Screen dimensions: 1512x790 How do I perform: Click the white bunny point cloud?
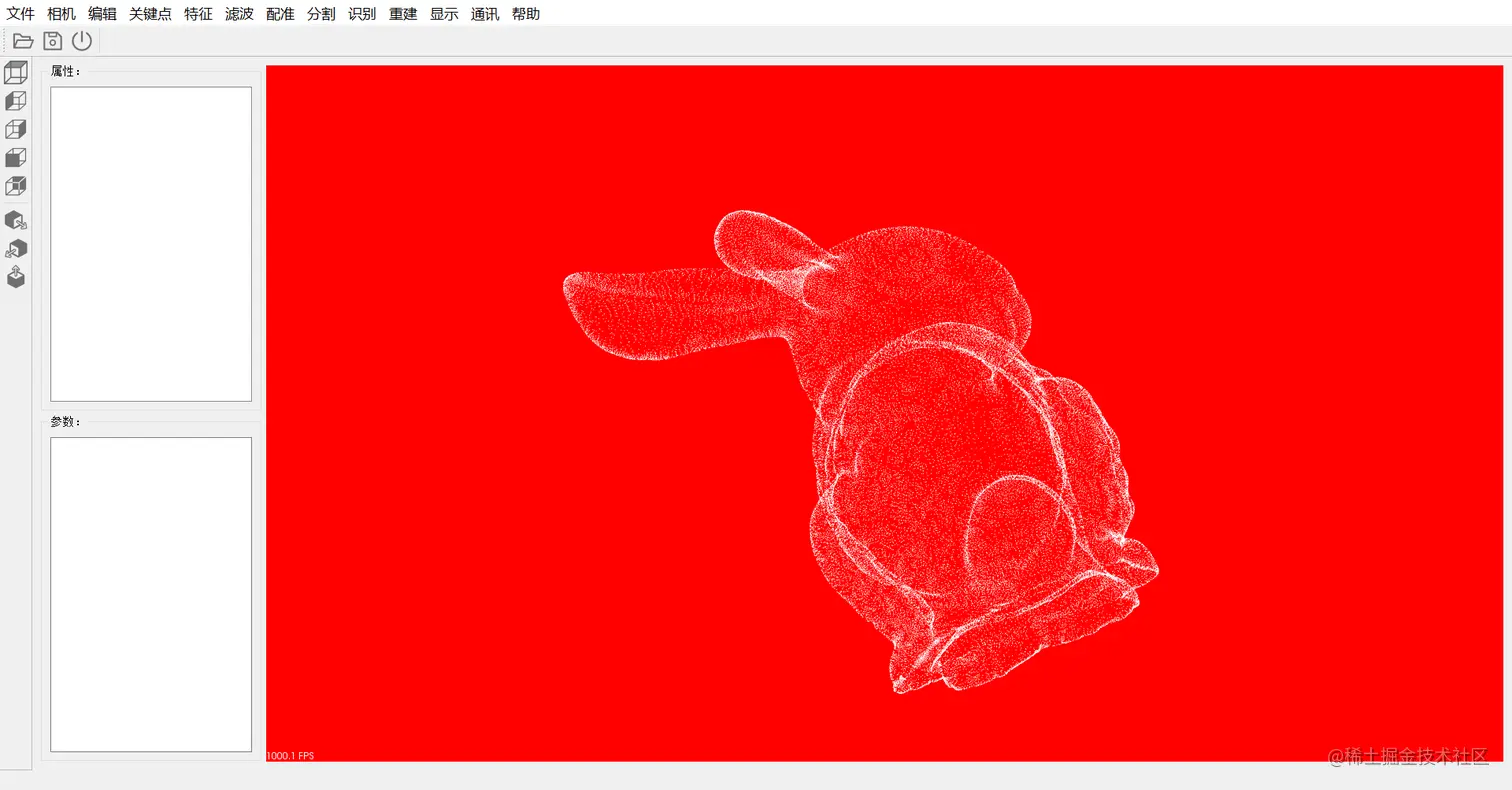(x=861, y=451)
